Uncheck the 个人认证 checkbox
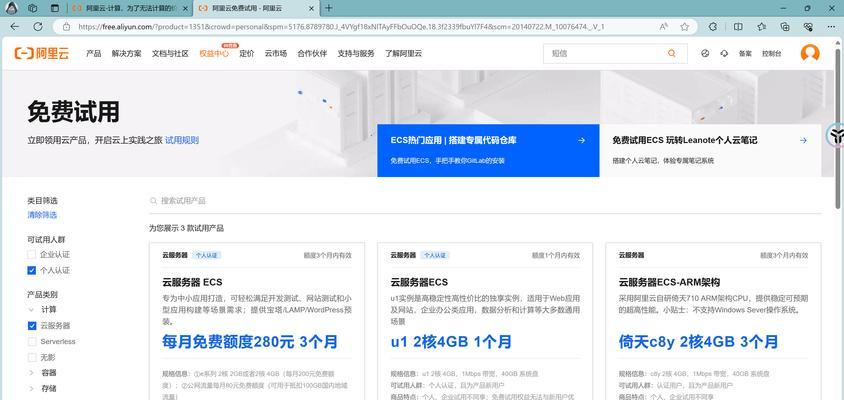 tap(32, 270)
